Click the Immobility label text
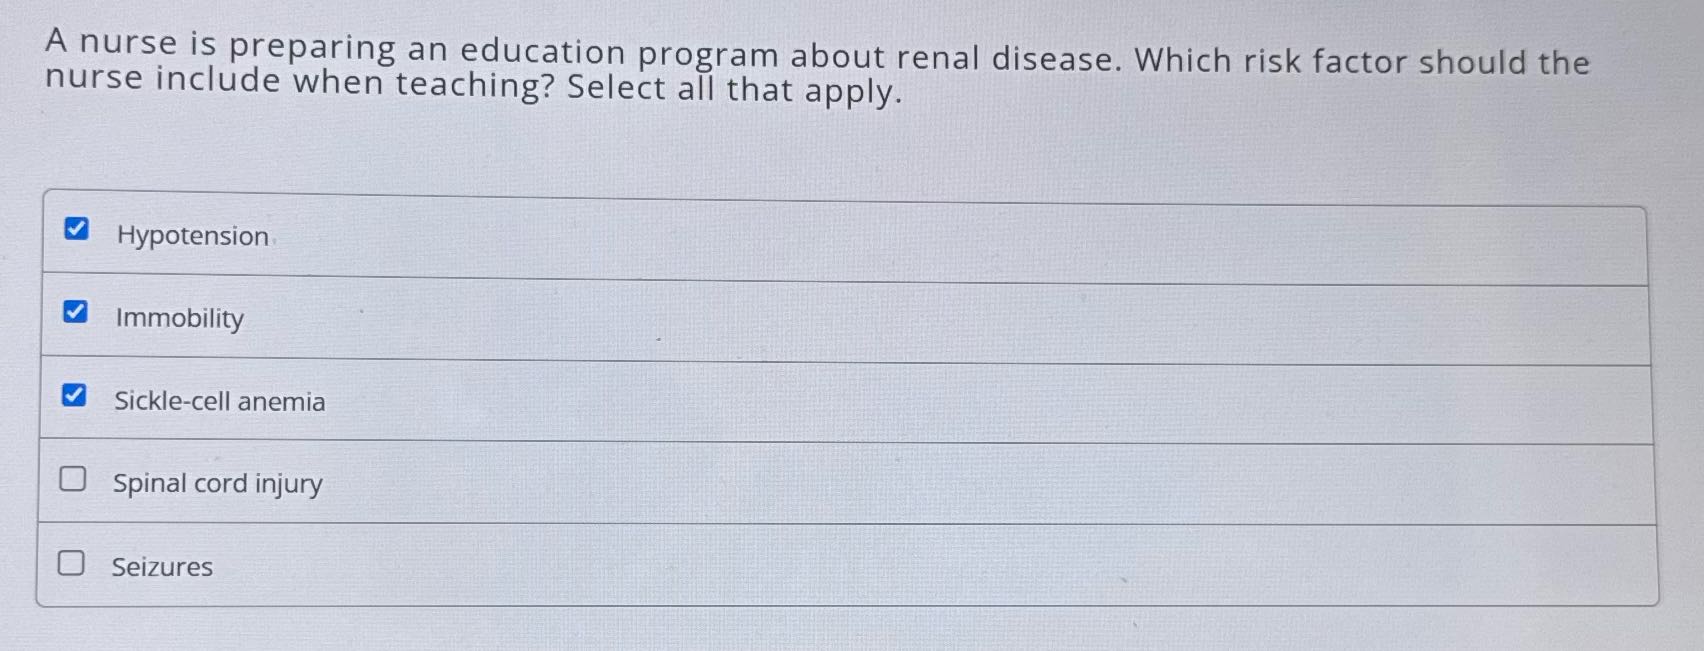This screenshot has height=651, width=1704. 179,319
